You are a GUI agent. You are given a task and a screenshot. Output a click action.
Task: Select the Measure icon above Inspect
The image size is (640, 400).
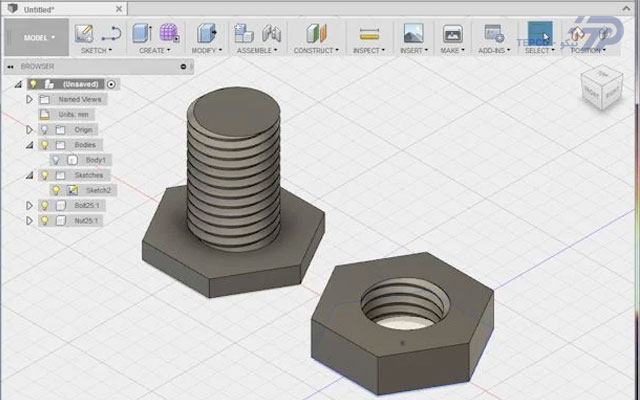[369, 34]
